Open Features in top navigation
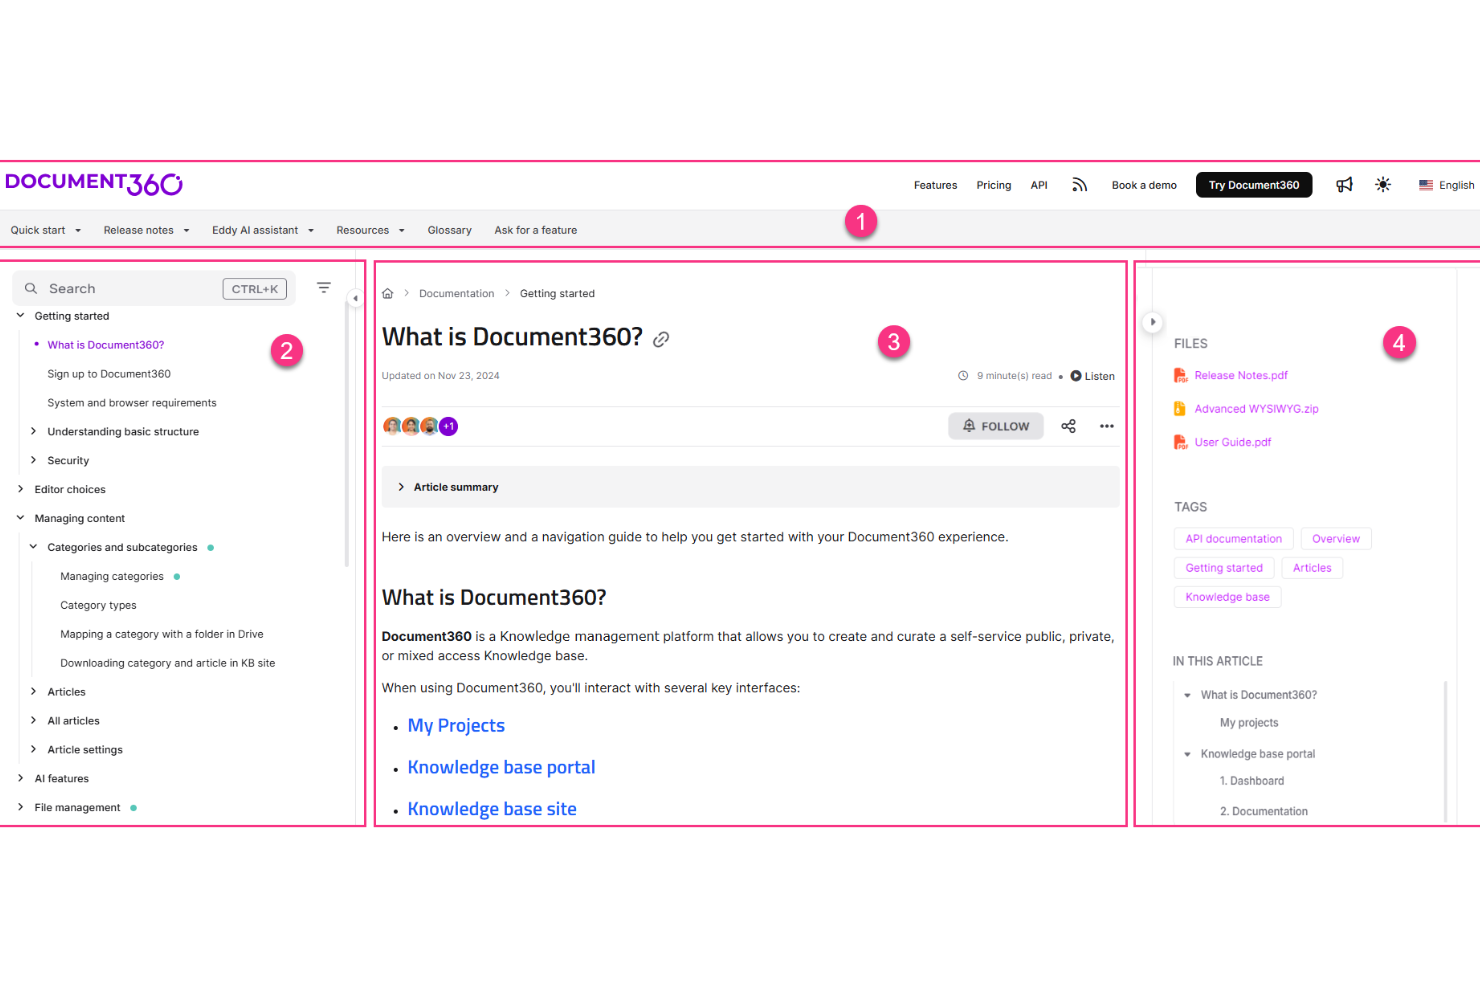The width and height of the screenshot is (1480, 987). (x=935, y=185)
